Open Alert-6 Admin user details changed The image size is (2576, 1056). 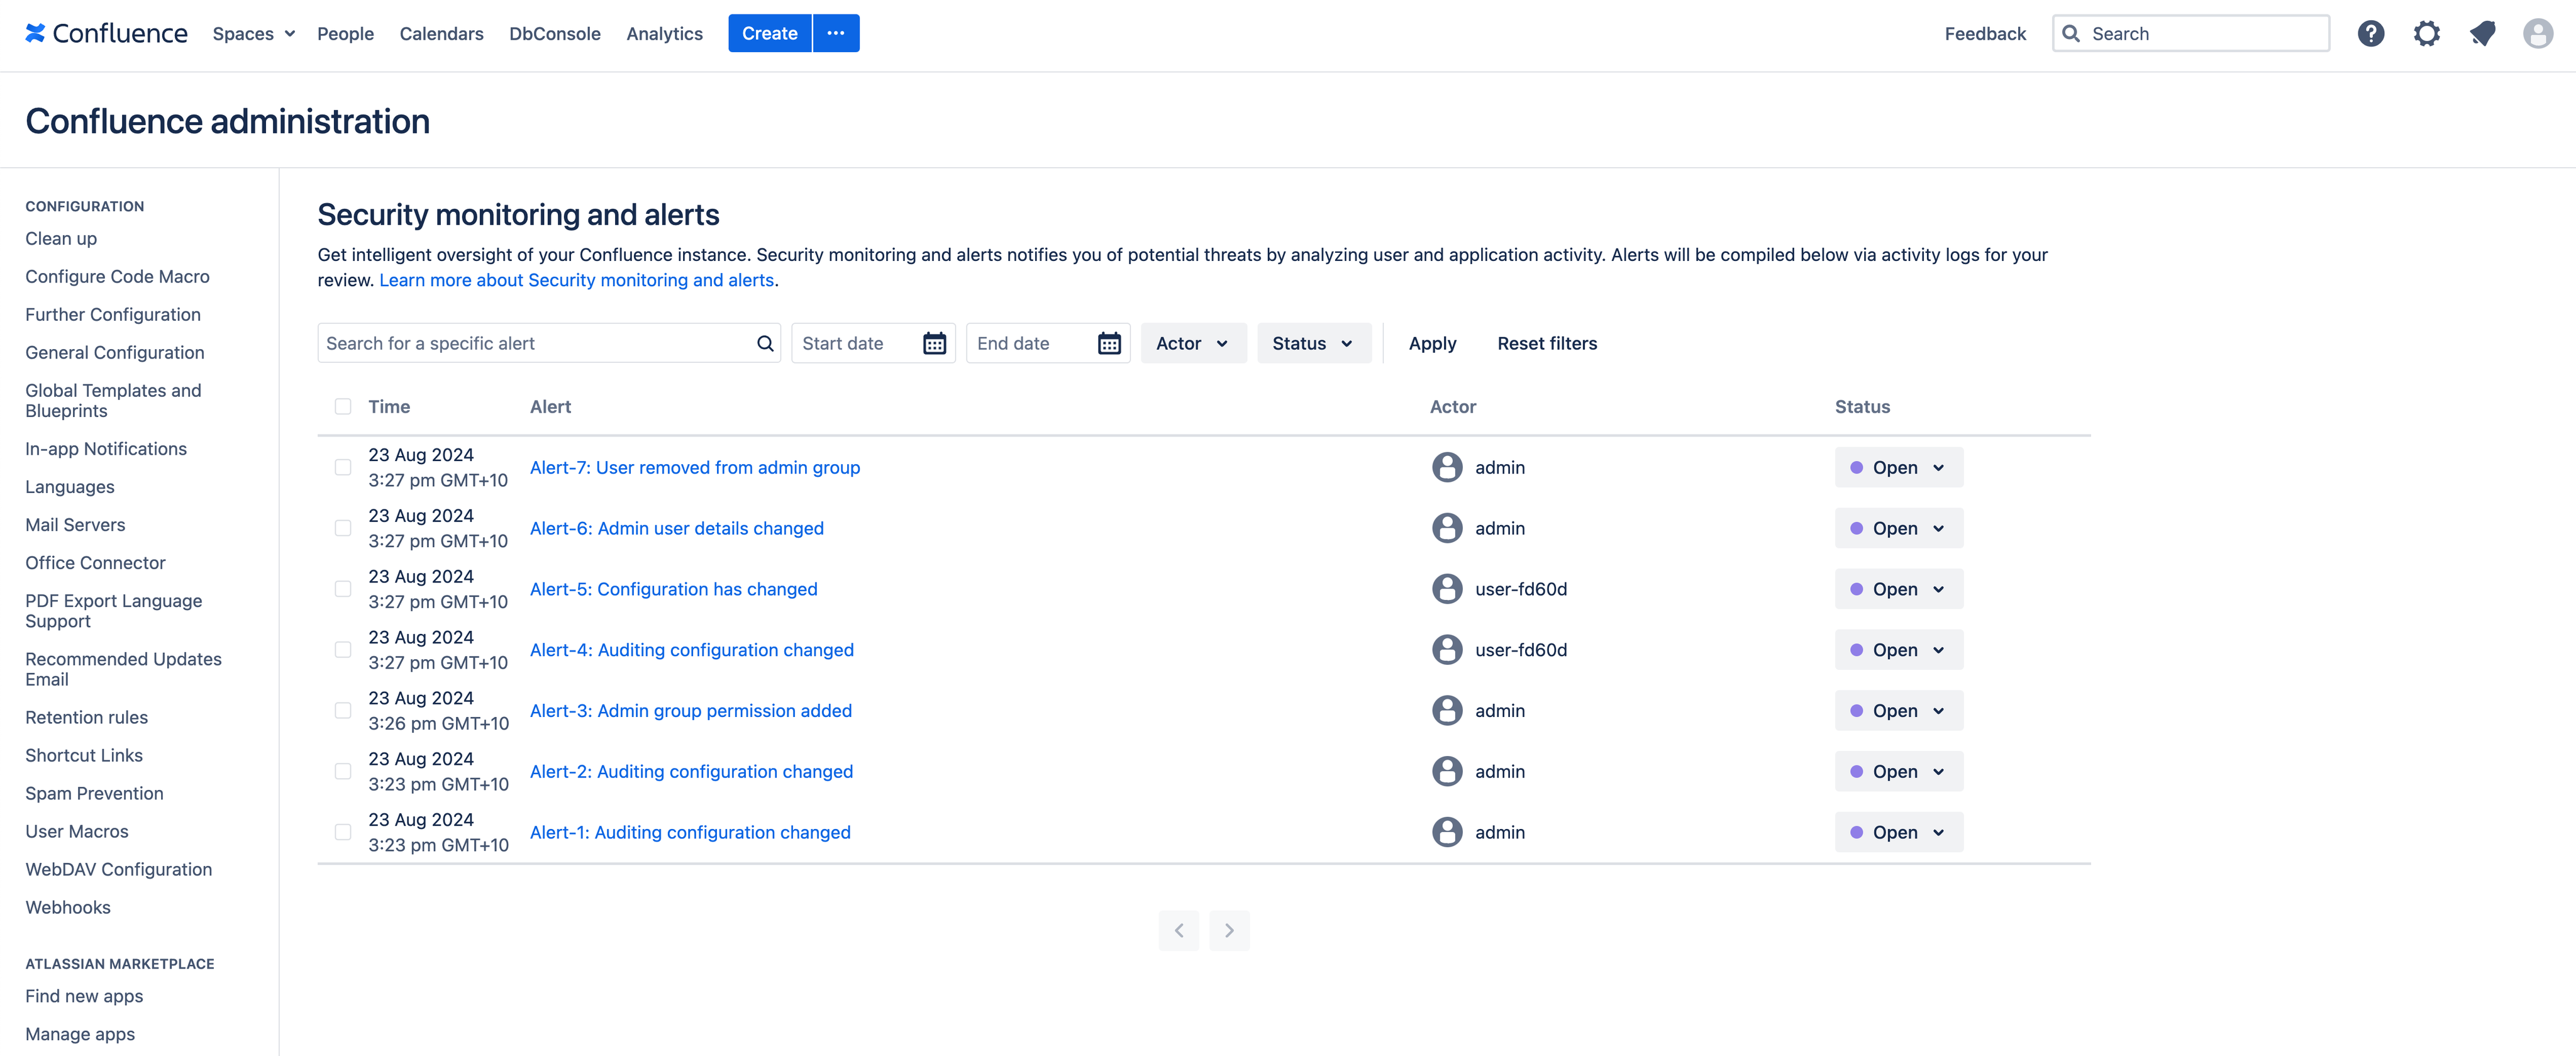point(677,528)
